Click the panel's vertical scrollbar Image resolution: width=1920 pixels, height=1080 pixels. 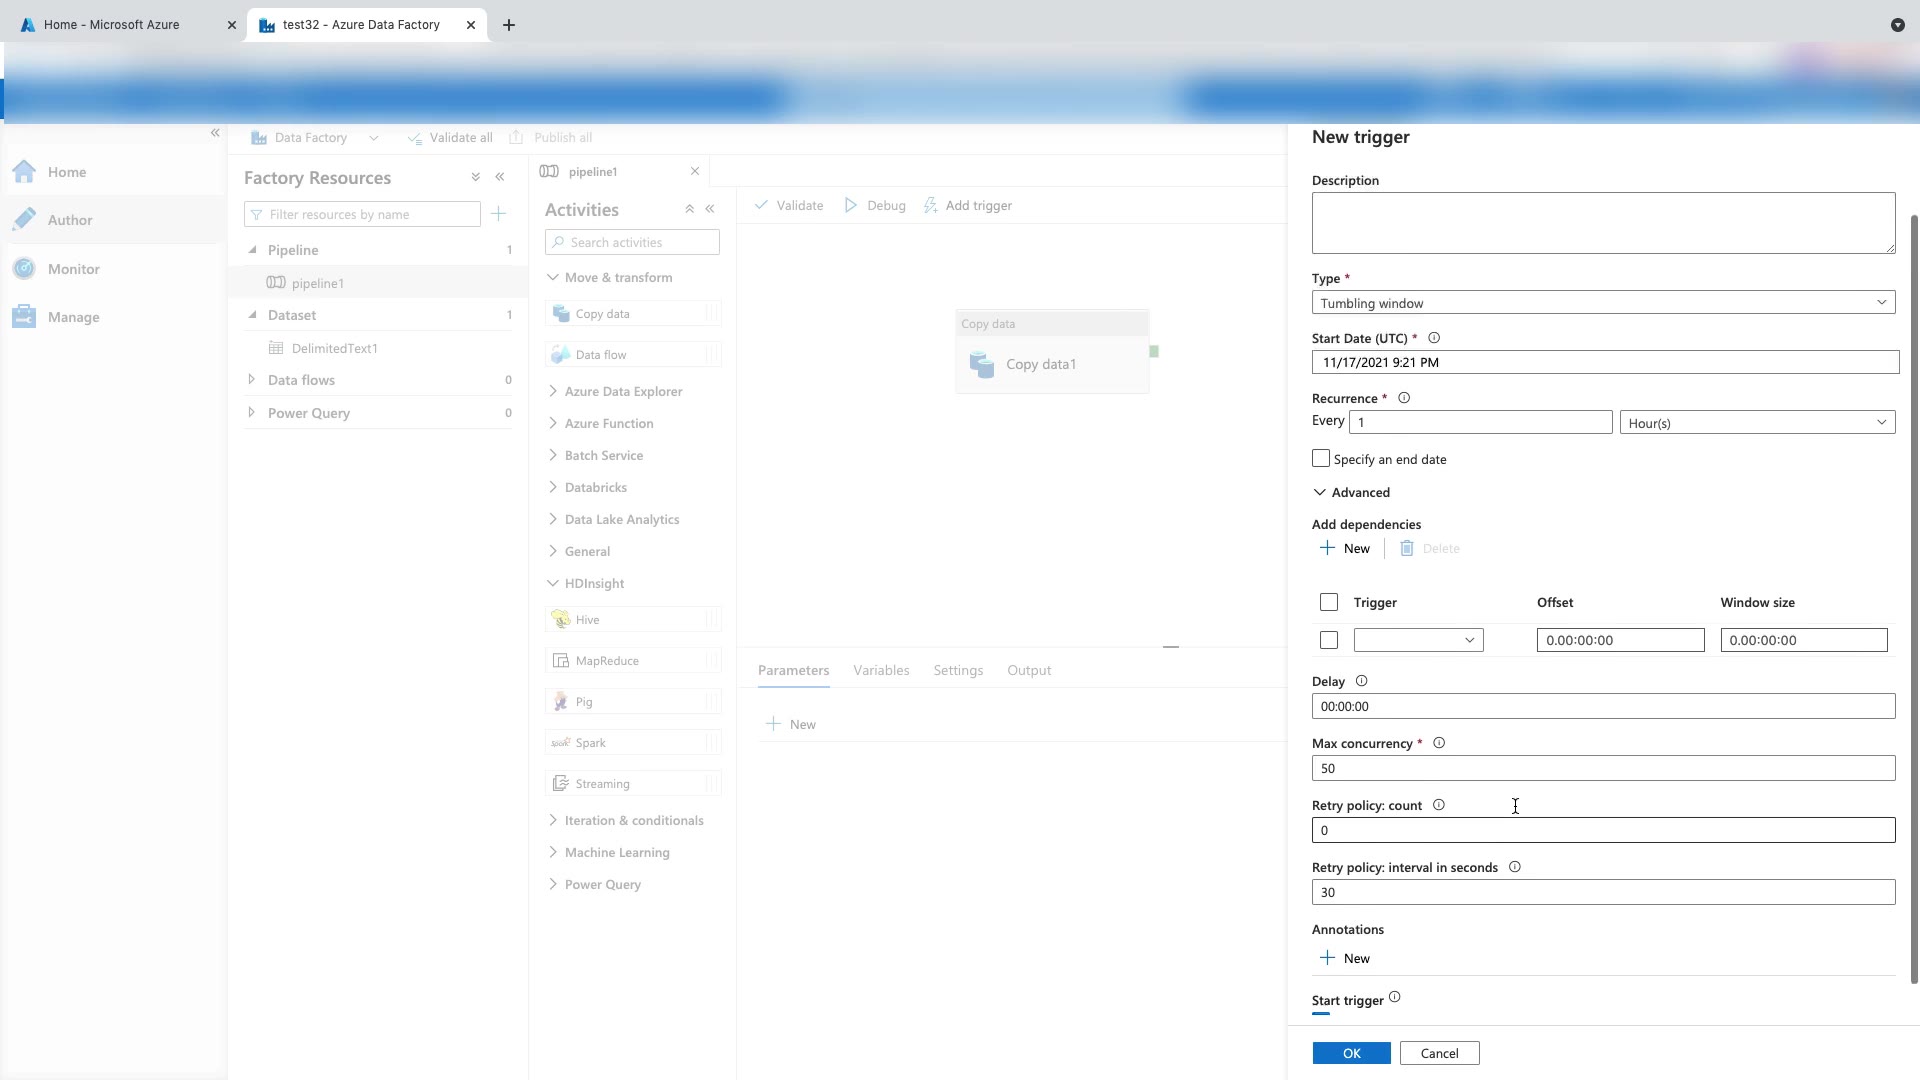[x=1914, y=600]
